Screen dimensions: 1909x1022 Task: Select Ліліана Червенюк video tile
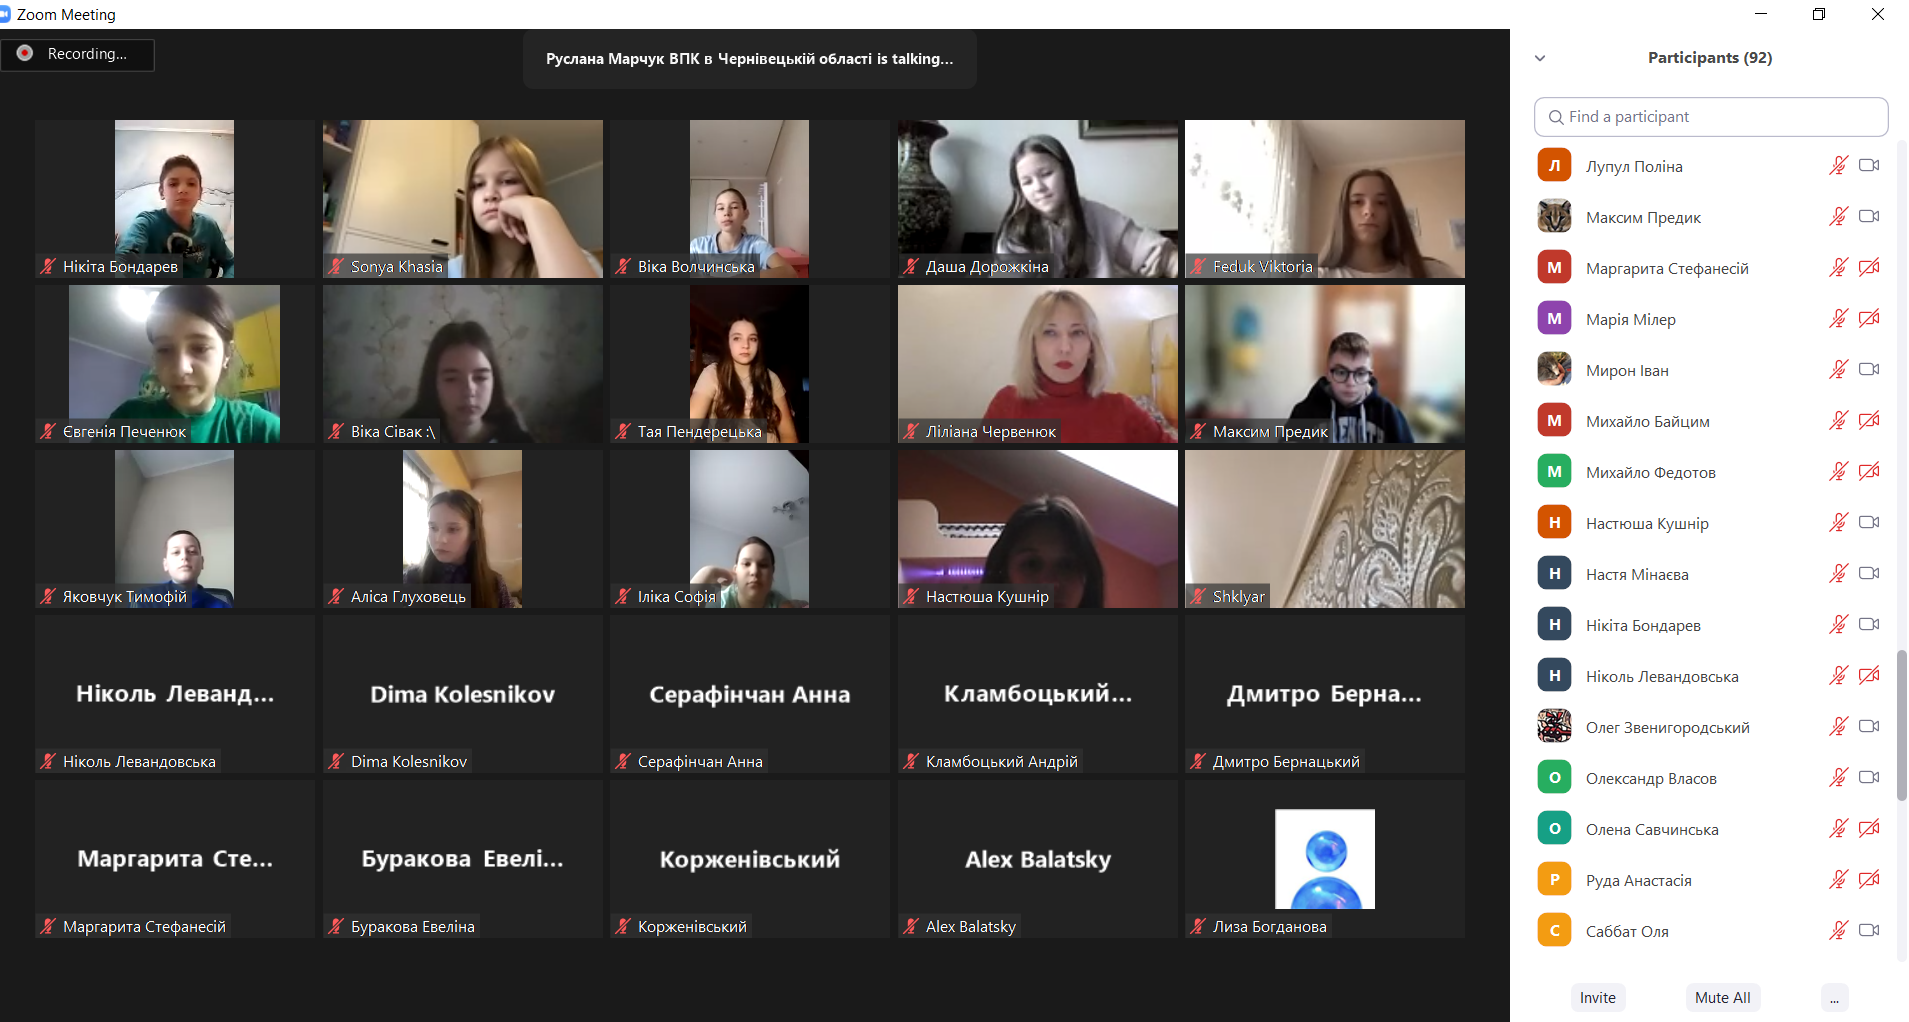point(1037,364)
